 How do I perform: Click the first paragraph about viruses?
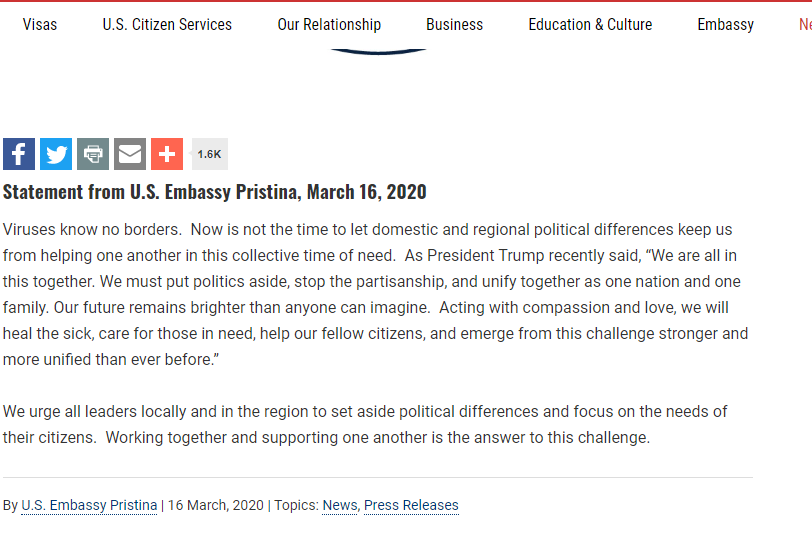coord(375,294)
